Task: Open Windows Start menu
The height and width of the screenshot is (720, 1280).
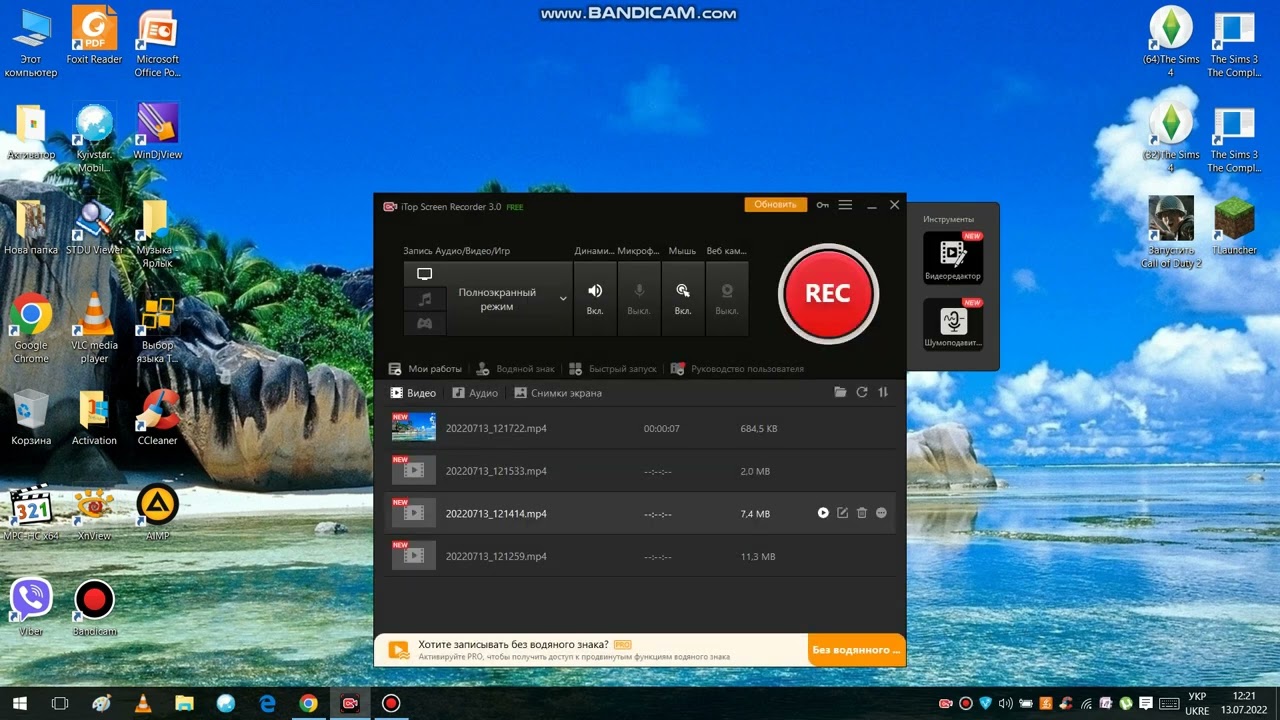Action: pos(19,703)
